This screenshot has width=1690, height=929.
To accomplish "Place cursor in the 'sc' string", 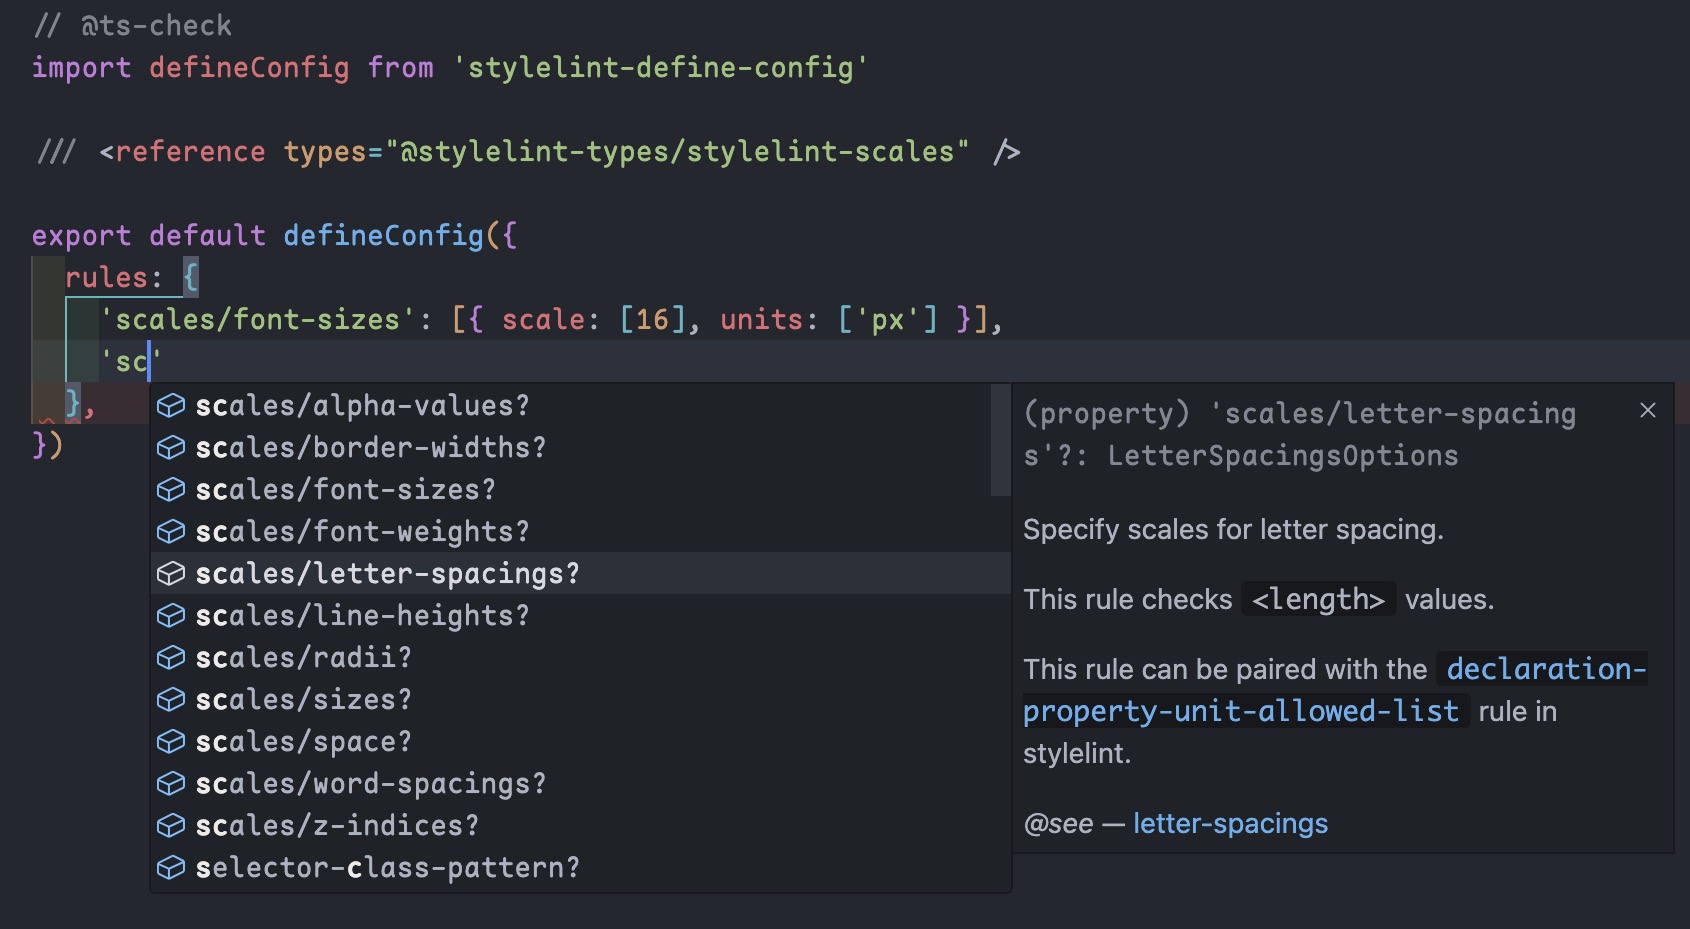I will point(131,361).
